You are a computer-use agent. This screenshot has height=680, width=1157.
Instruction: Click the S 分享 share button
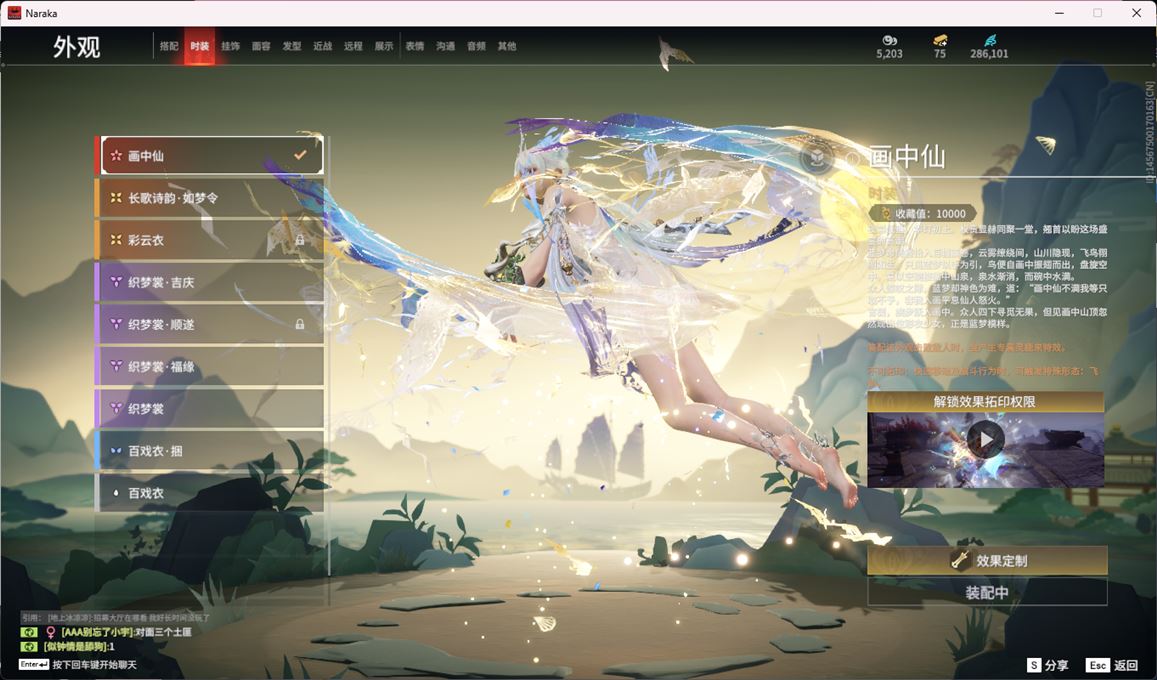(x=1048, y=665)
